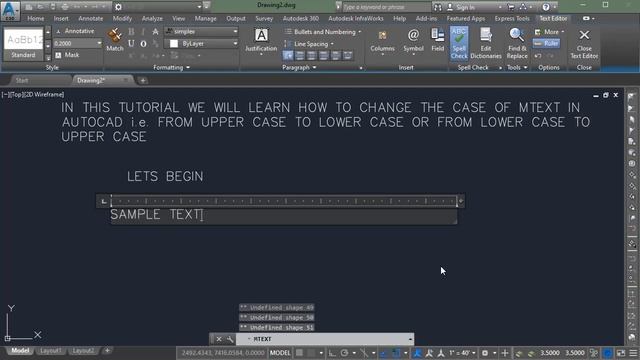
Task: Select Default paragraph alignment icon
Action: 288,55
